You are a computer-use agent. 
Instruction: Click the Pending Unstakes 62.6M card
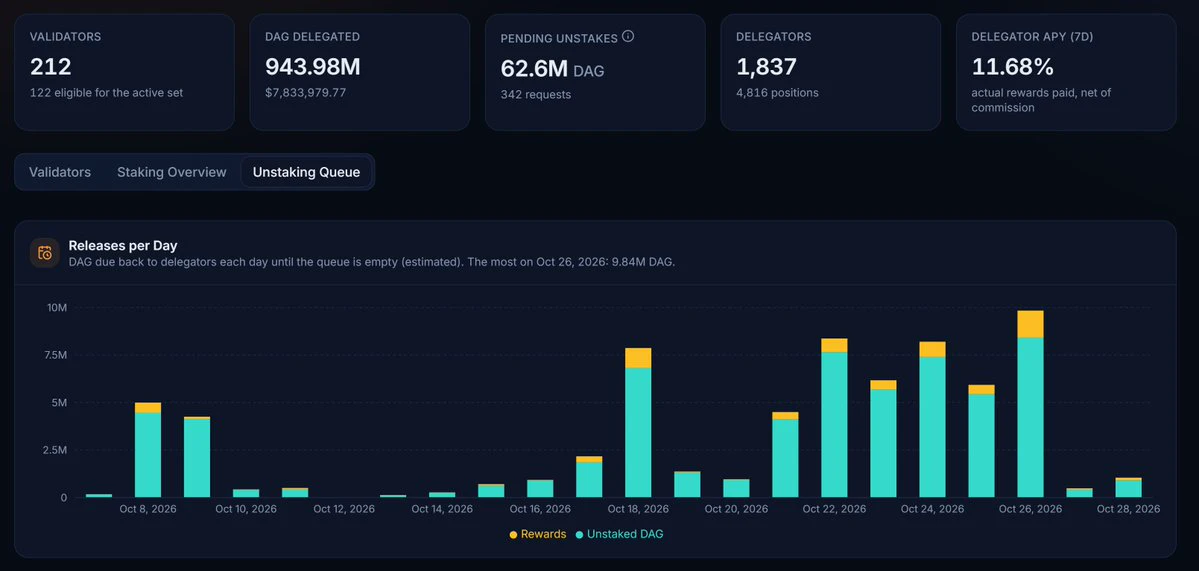[x=595, y=72]
